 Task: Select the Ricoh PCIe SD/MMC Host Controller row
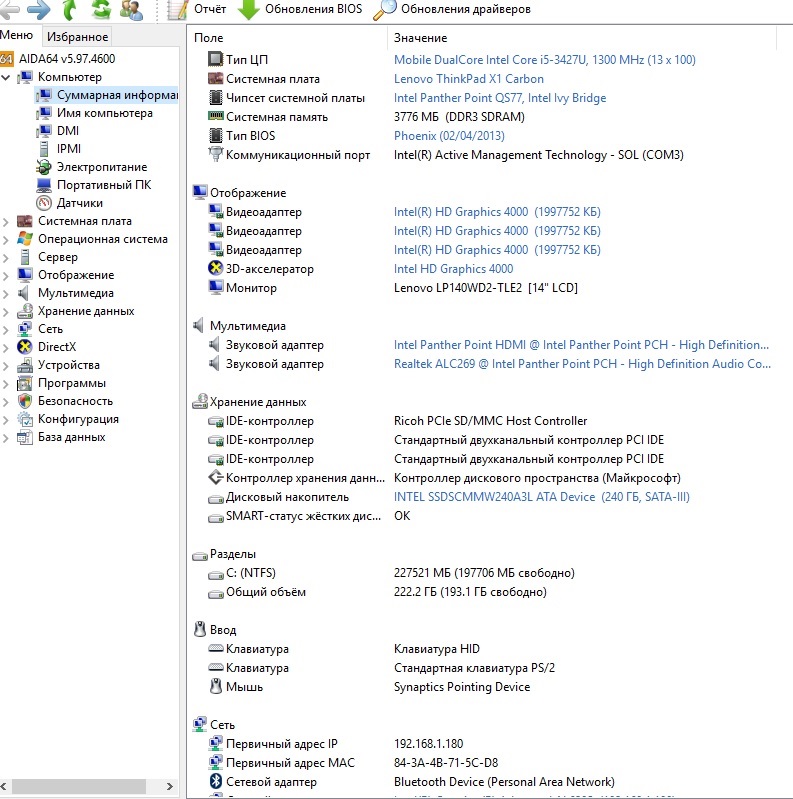click(490, 421)
